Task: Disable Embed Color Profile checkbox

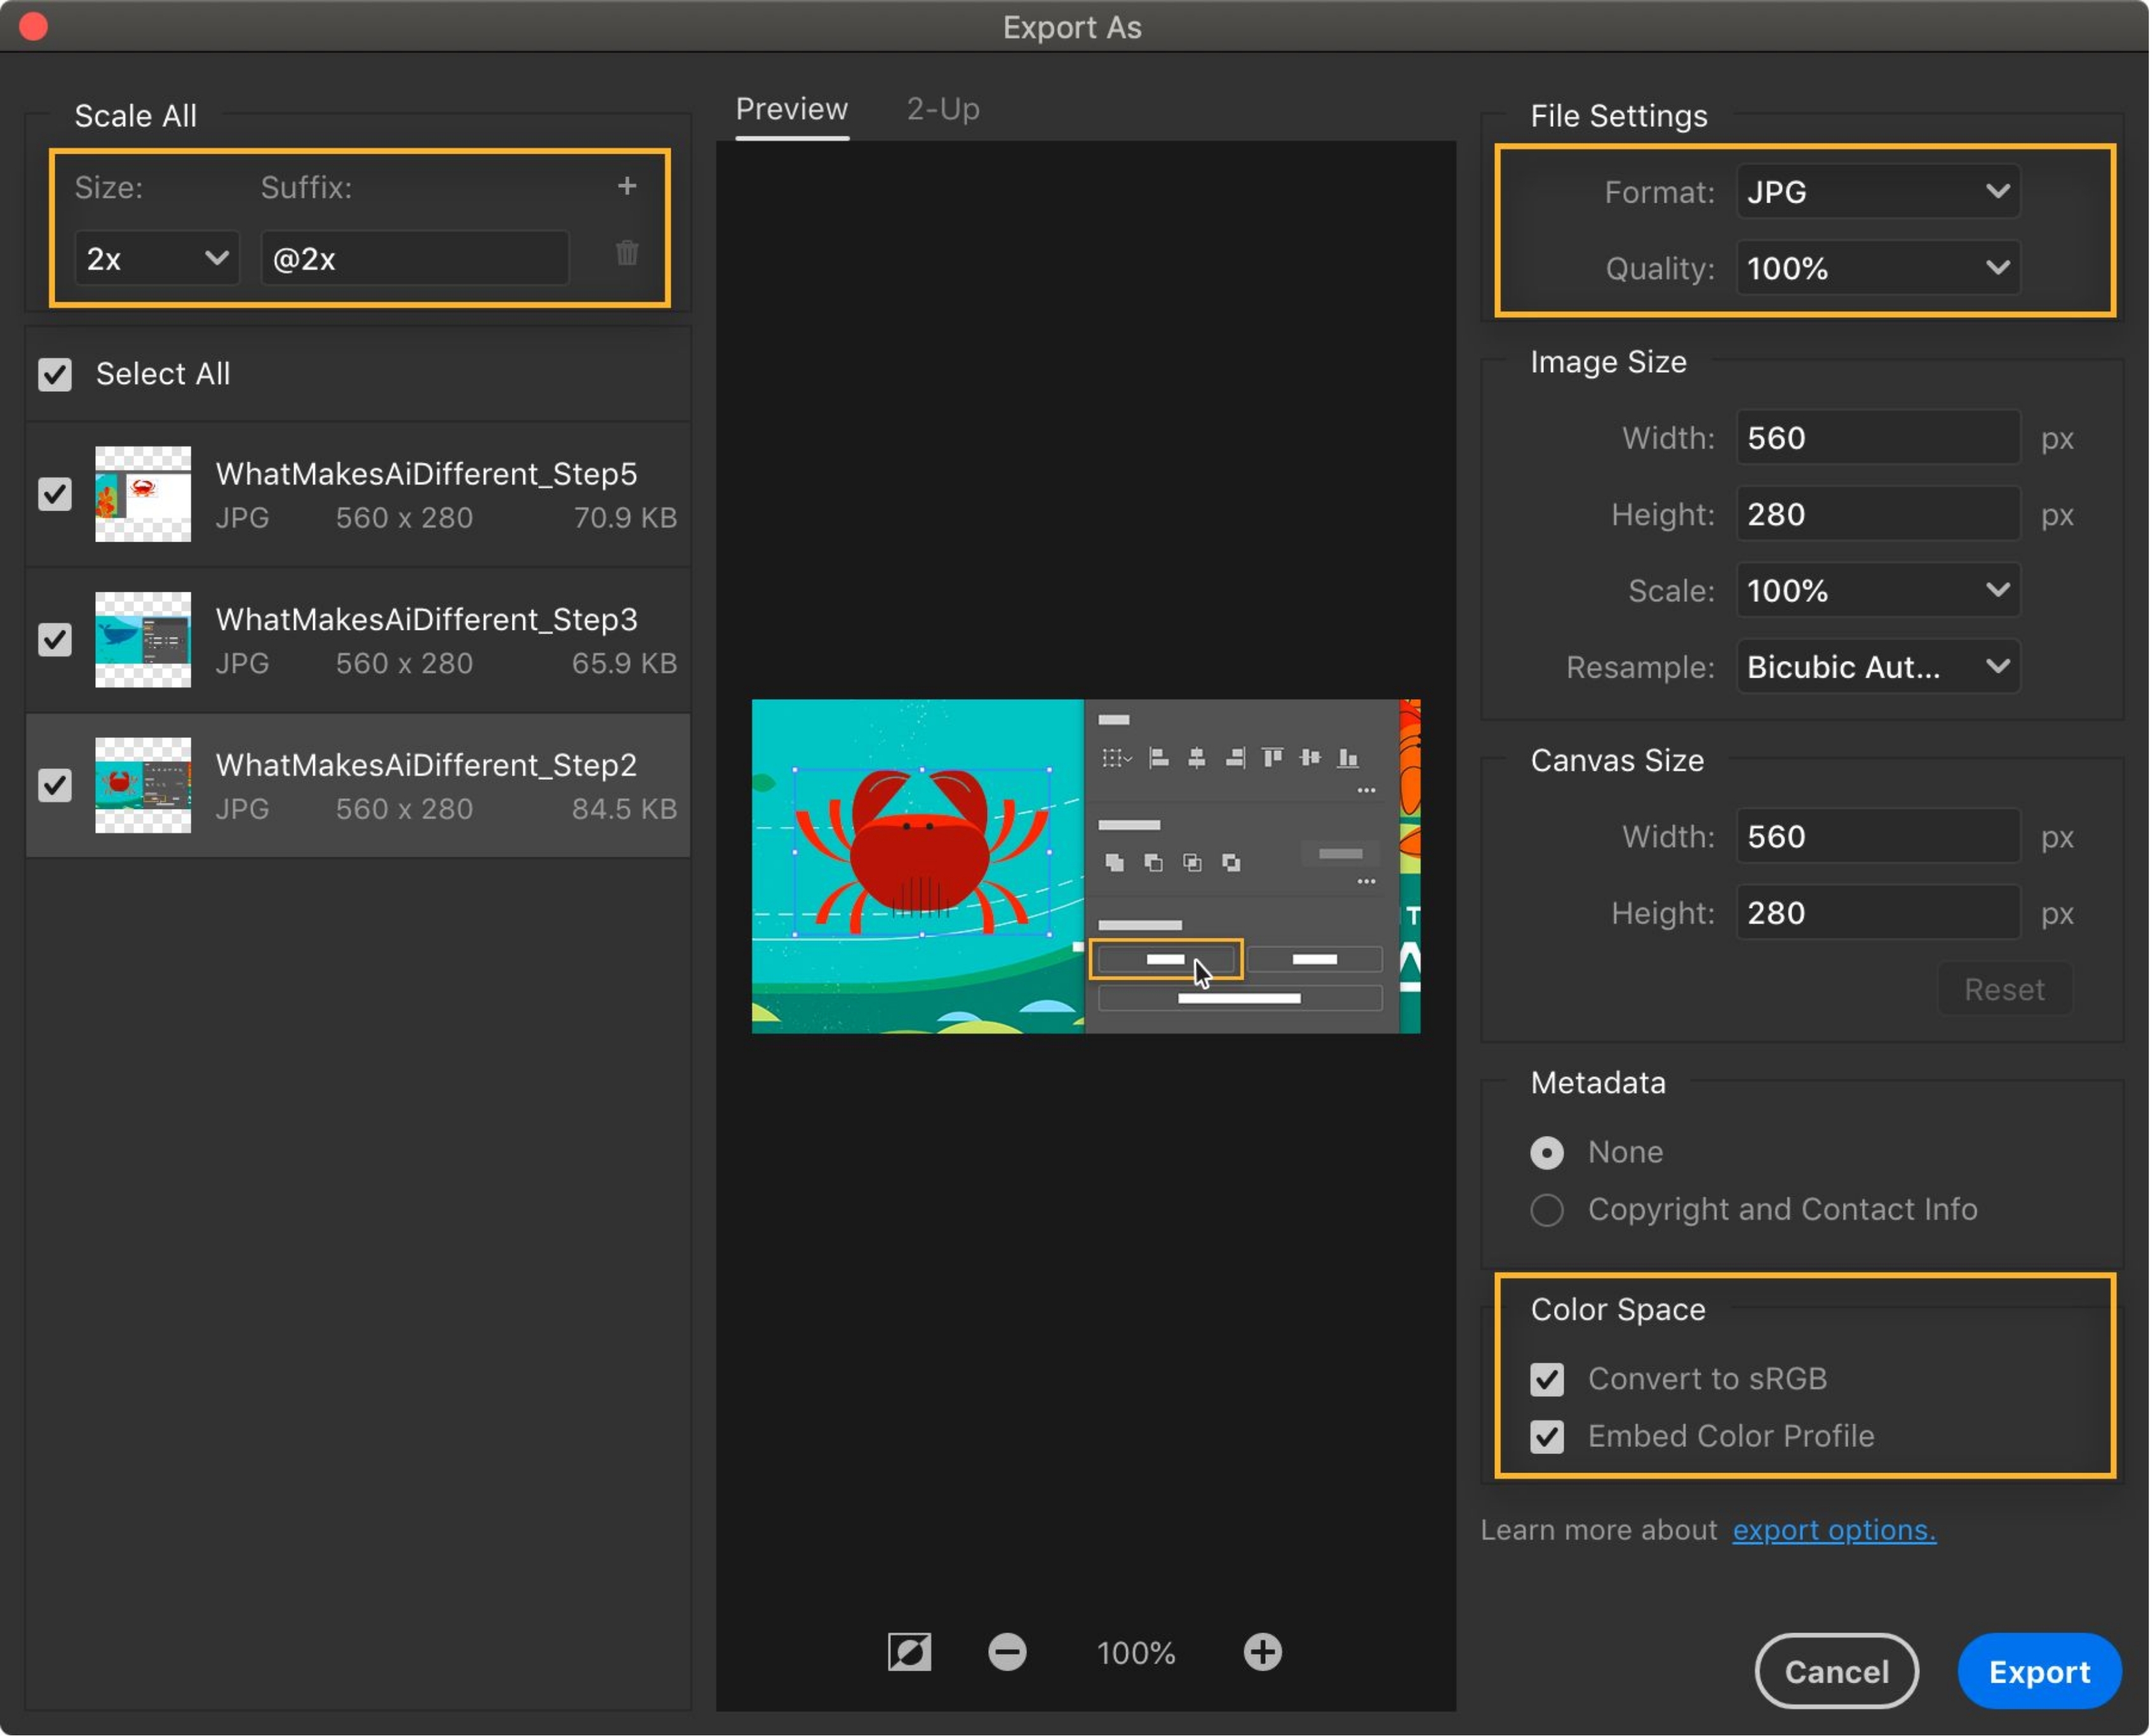Action: tap(1547, 1437)
